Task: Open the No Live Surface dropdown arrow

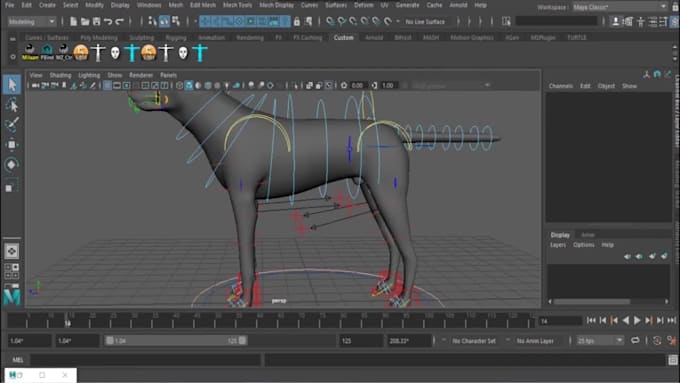Action: (398, 21)
